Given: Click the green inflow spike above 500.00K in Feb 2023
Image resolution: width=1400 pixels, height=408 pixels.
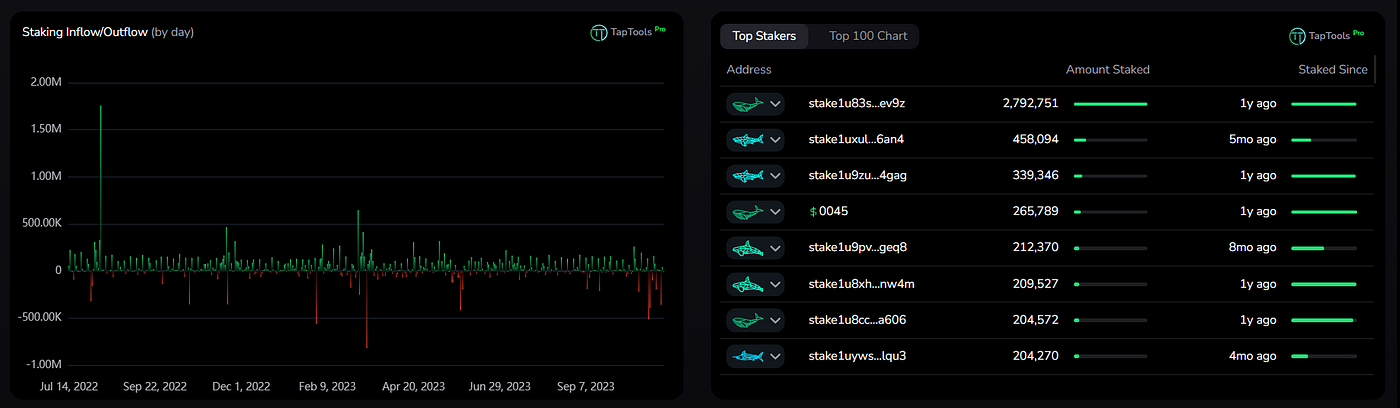Looking at the screenshot, I should click(358, 240).
